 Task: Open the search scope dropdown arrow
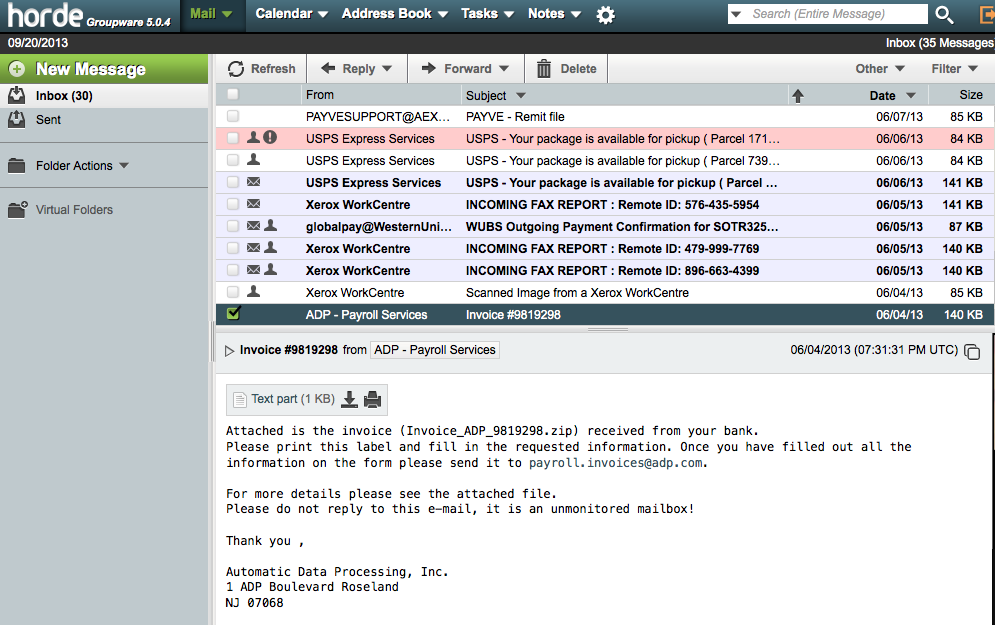pyautogui.click(x=736, y=14)
